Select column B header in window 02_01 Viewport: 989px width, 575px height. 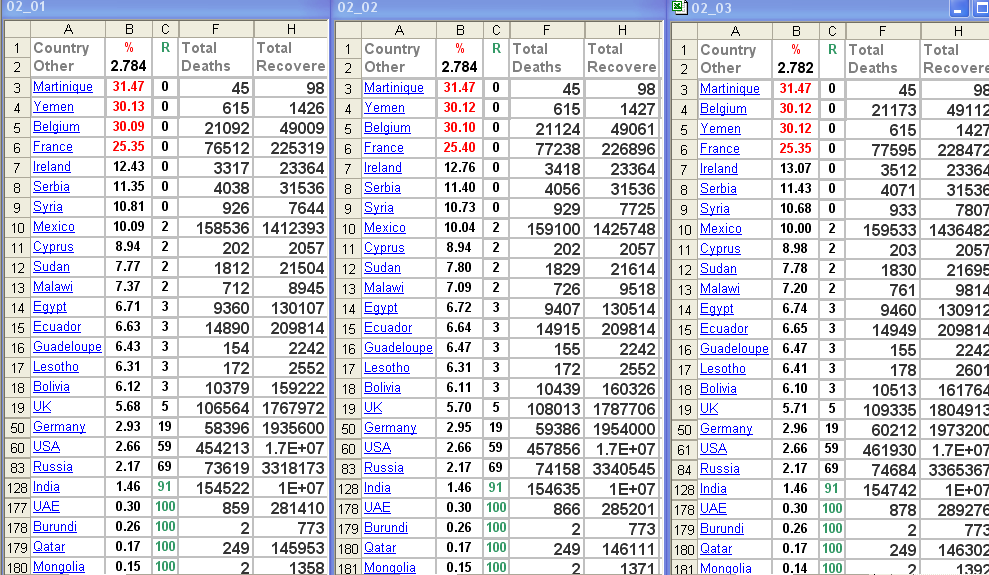[x=129, y=29]
